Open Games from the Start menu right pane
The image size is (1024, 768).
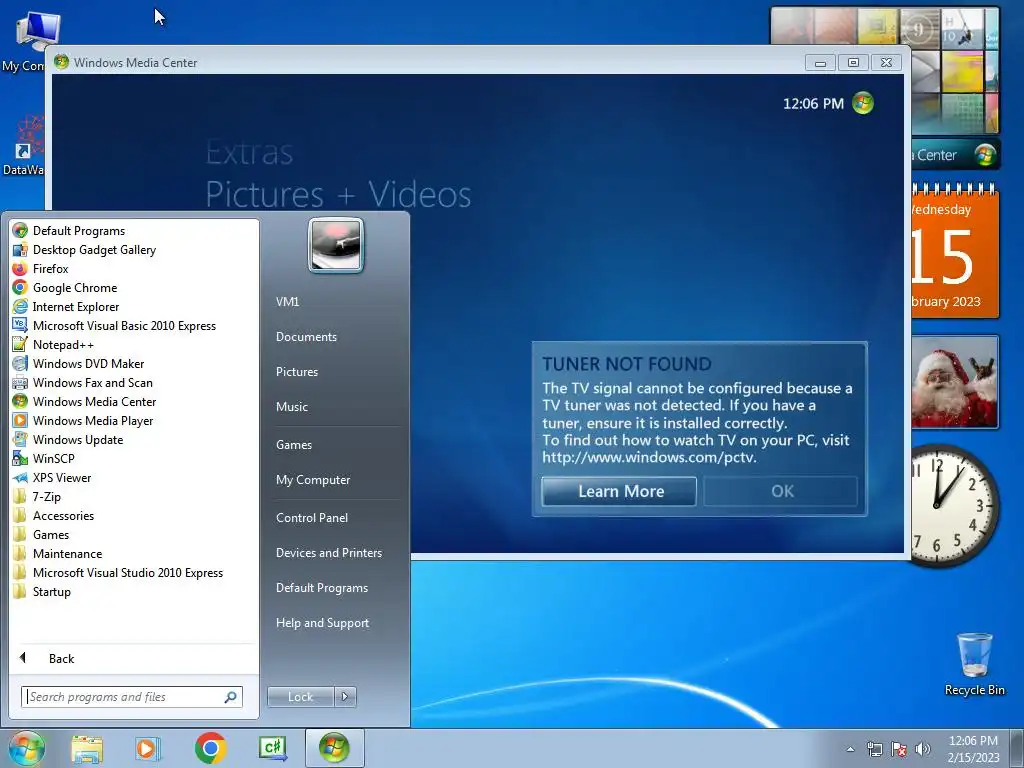tap(294, 445)
